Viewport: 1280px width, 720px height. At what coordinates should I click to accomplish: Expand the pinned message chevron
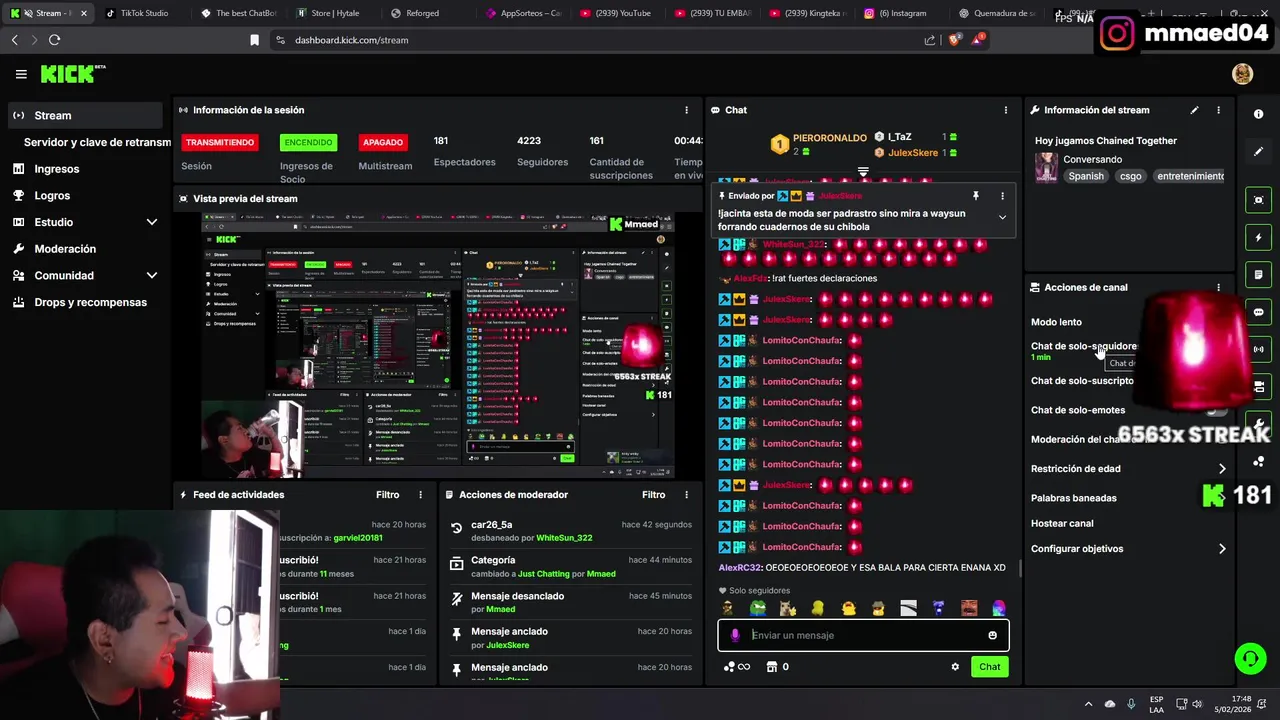[1002, 217]
